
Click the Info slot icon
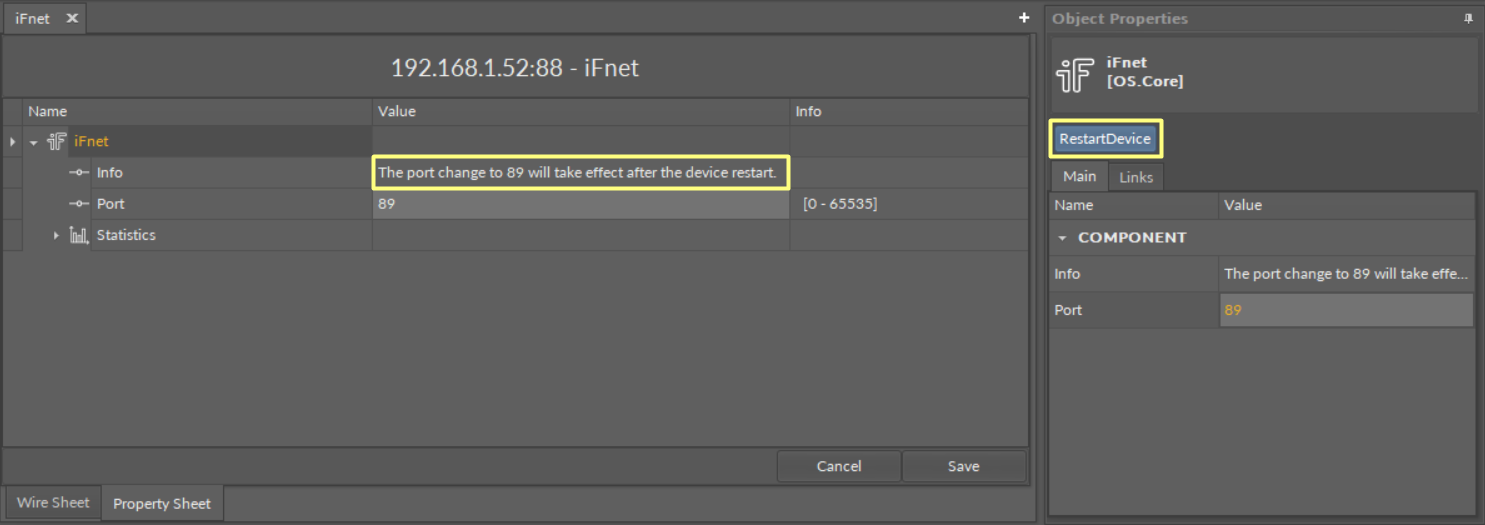[x=79, y=173]
